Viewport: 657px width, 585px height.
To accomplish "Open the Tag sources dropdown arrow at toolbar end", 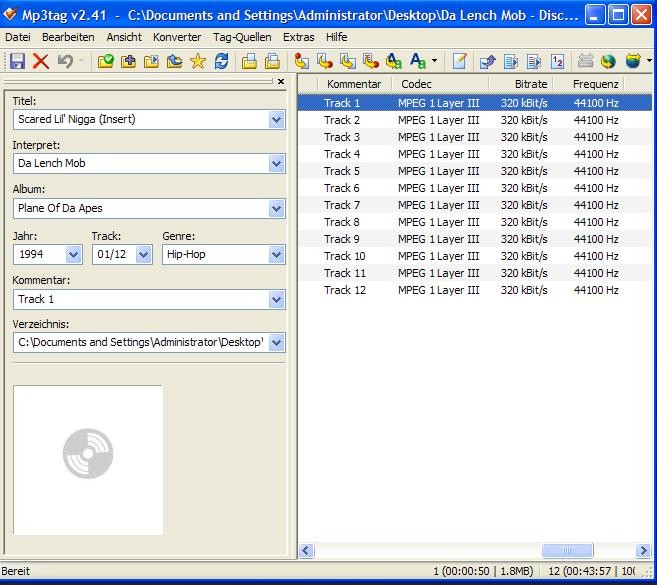I will 649,61.
